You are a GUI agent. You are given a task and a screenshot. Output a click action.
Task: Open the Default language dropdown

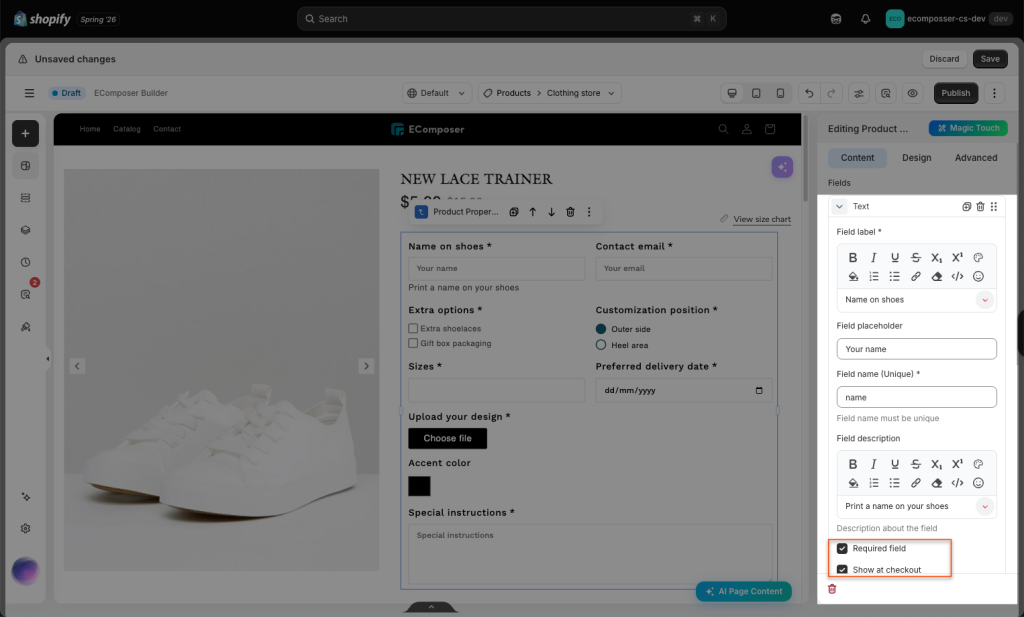click(437, 93)
